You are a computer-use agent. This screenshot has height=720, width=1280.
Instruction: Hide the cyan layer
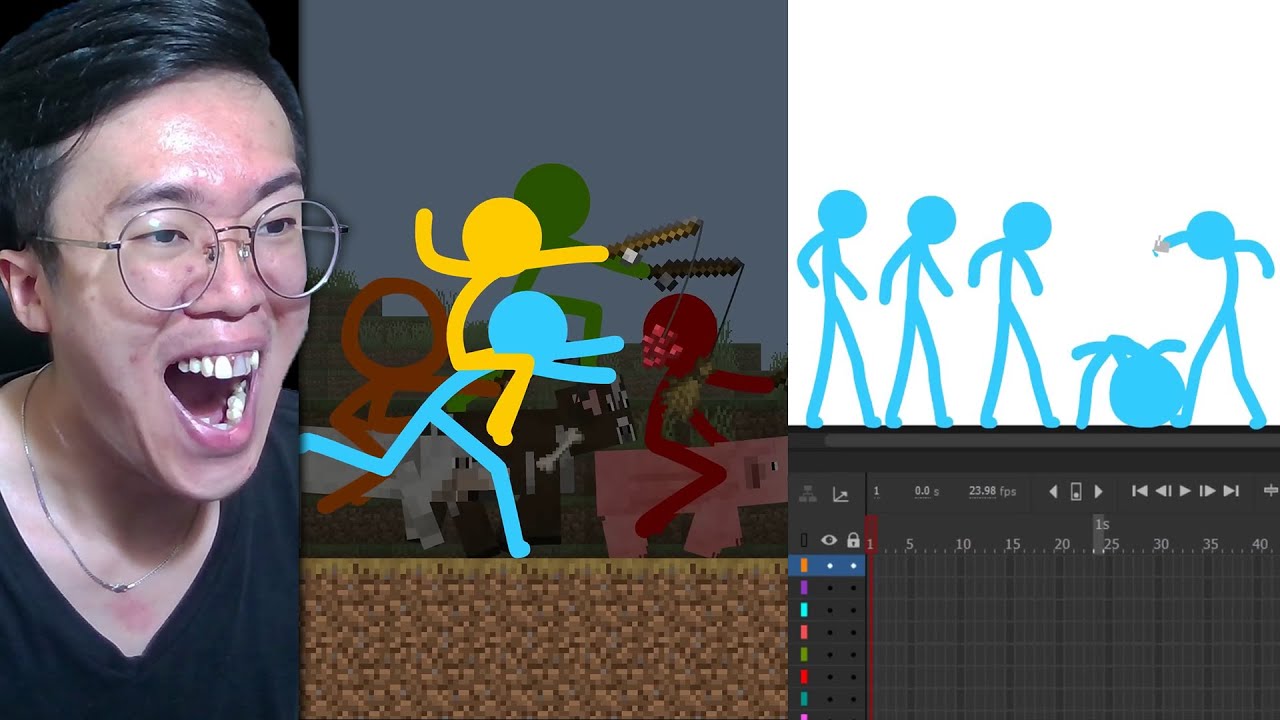coord(829,610)
